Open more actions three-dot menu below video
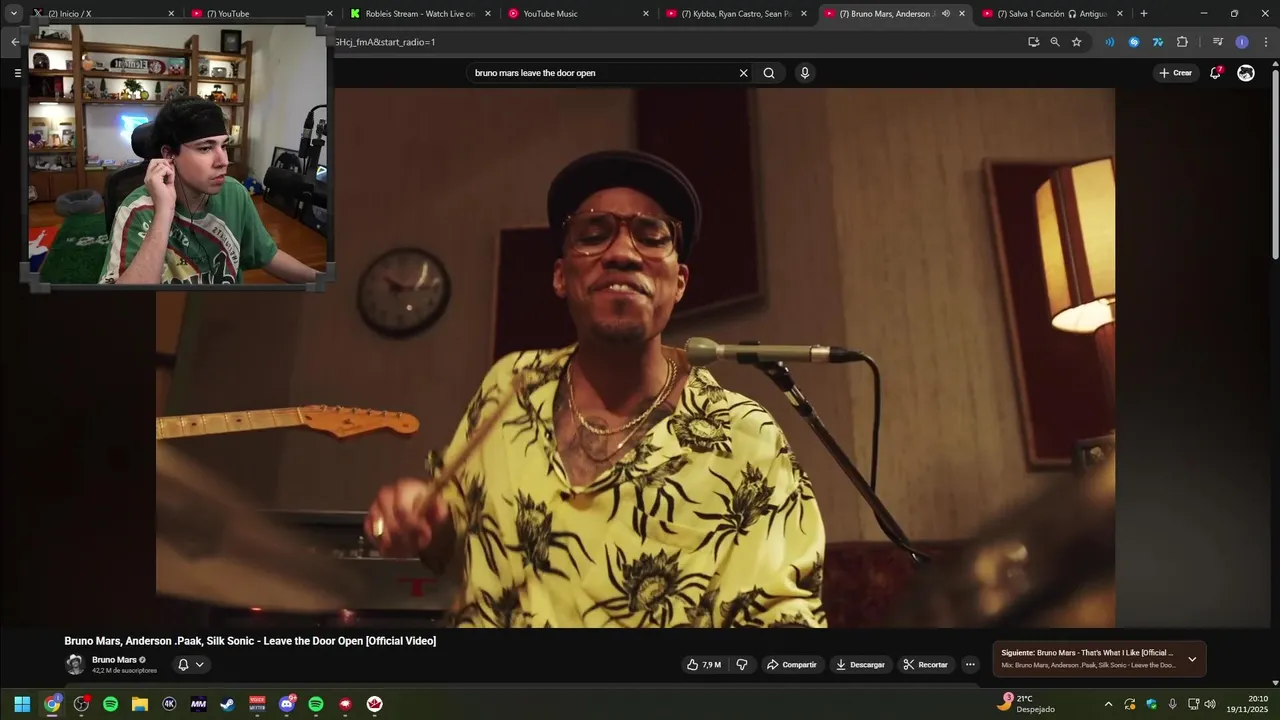Screen dimensions: 1280x720 coord(970,664)
